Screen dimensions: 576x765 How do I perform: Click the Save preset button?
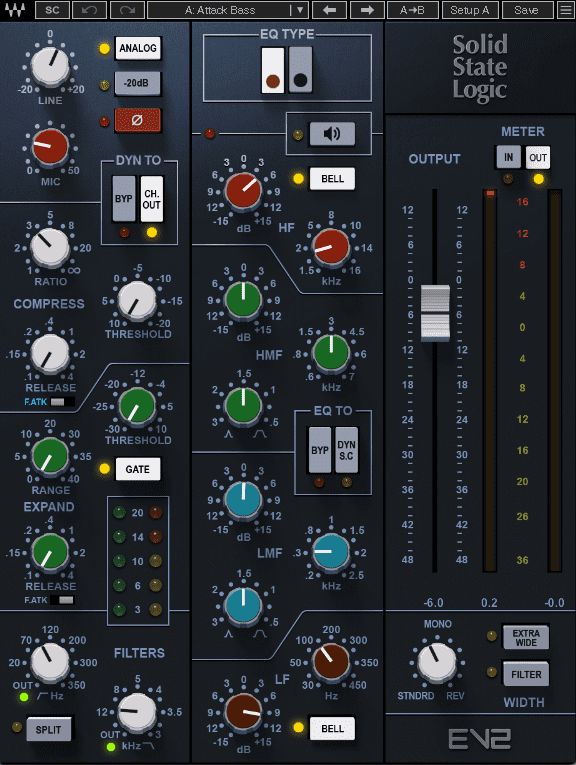tap(526, 10)
